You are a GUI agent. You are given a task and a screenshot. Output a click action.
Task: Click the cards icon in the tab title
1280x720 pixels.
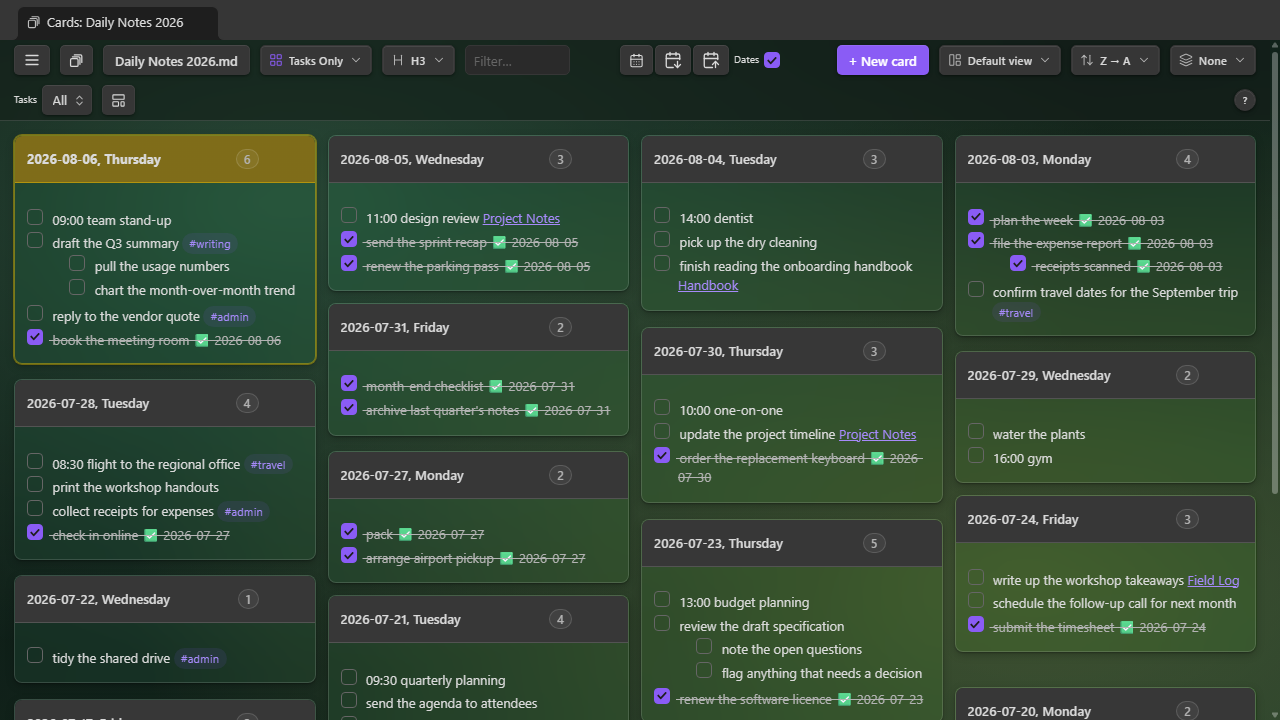coord(34,22)
